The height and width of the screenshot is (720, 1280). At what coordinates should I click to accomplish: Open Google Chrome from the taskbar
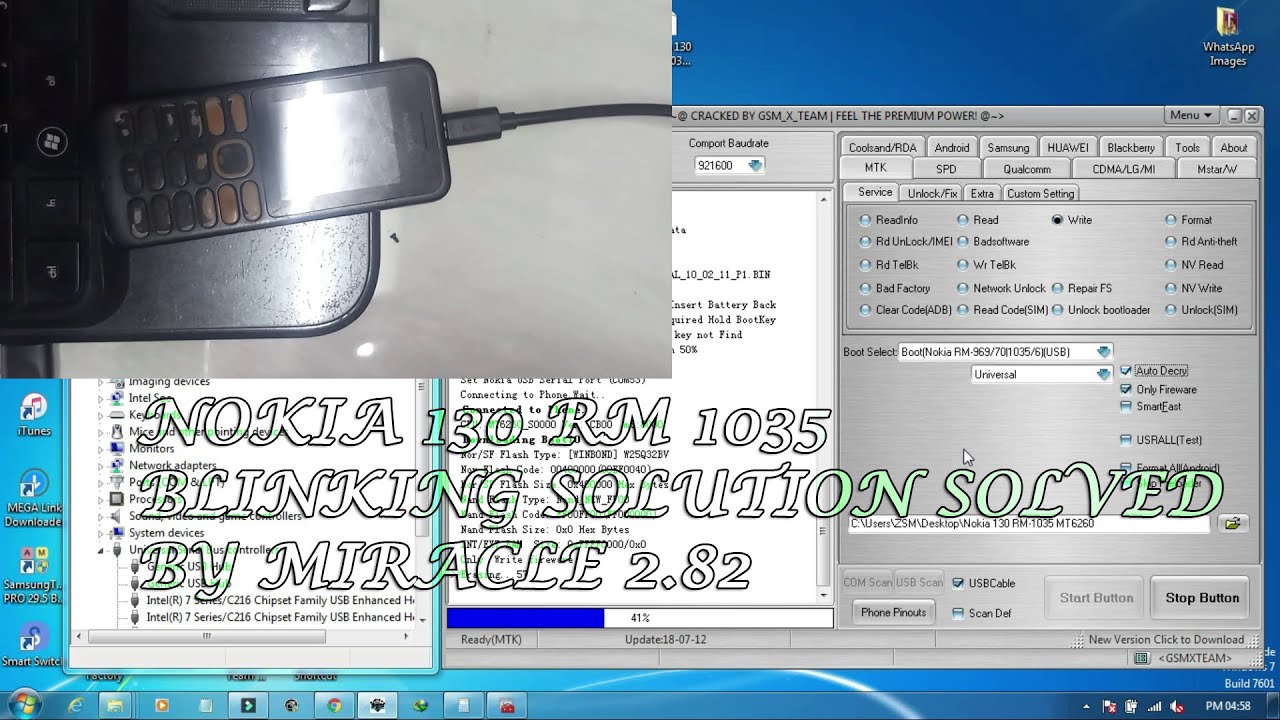333,706
